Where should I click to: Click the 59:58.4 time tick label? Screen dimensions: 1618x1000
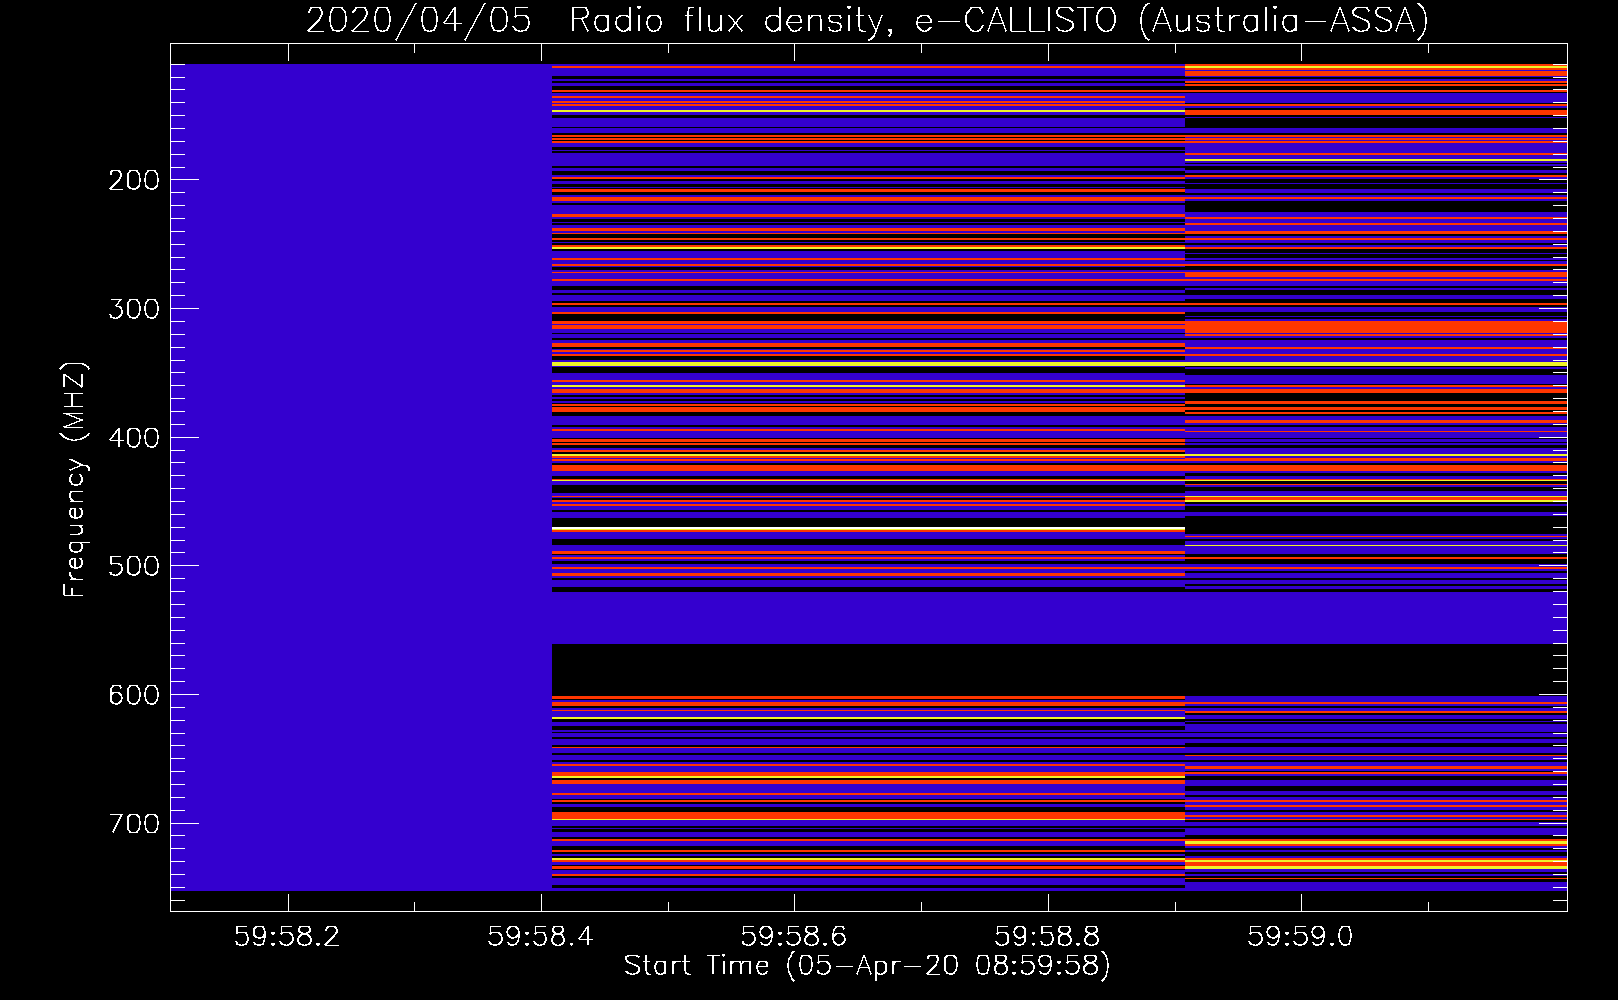coord(540,936)
